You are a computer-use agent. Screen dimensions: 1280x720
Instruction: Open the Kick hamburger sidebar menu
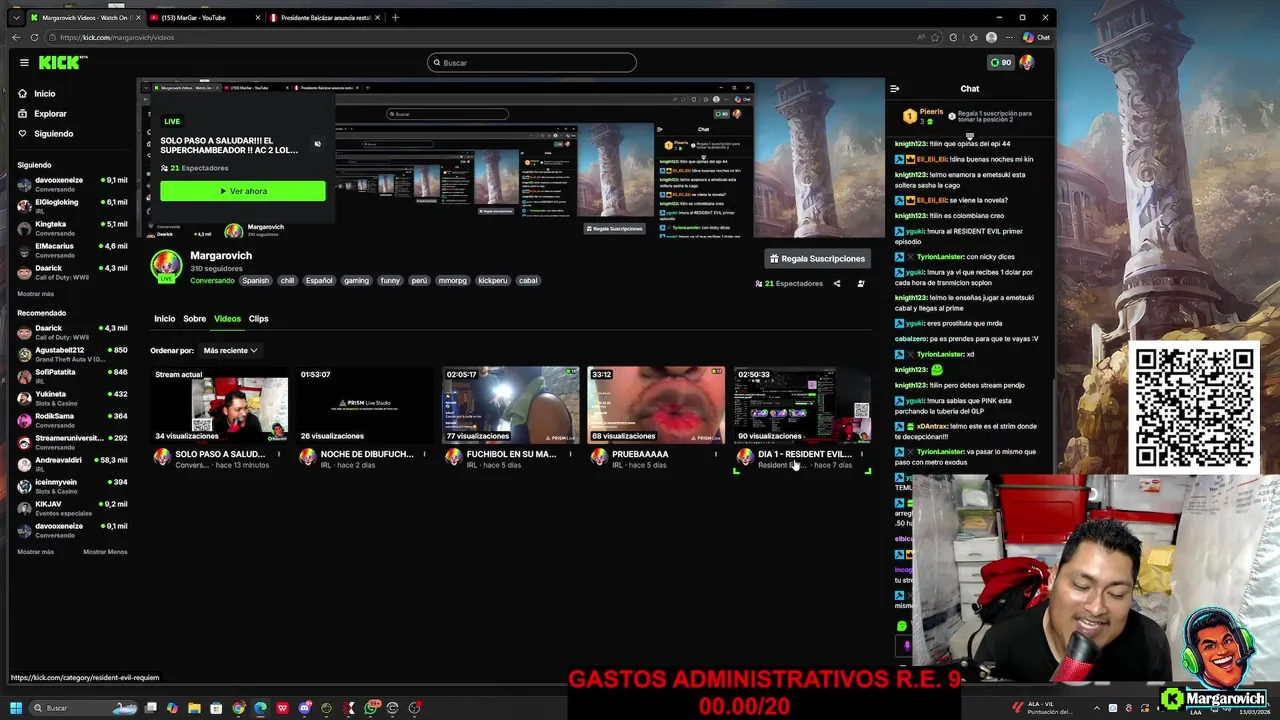(24, 62)
